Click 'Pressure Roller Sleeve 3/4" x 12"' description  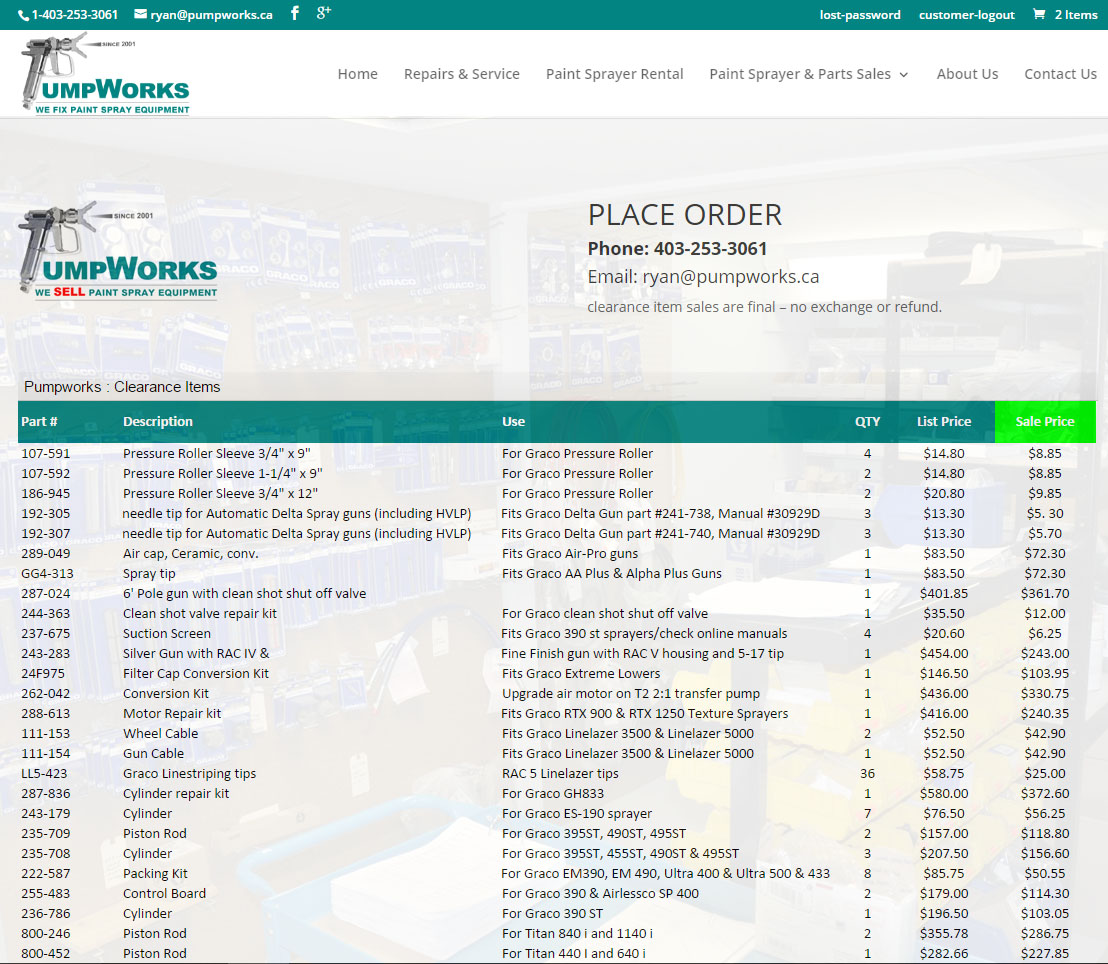220,493
